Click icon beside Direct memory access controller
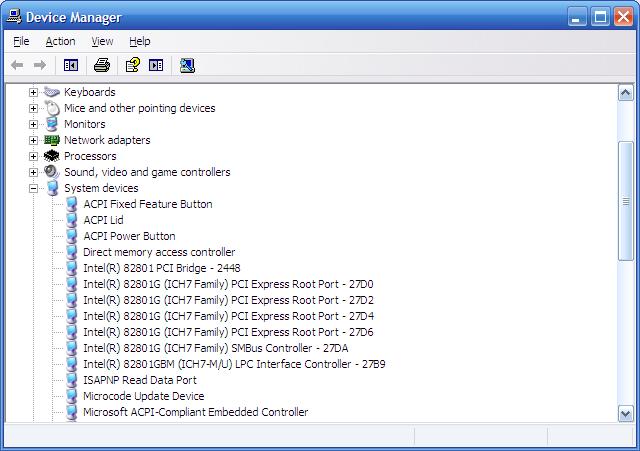640x451 pixels. [71, 252]
